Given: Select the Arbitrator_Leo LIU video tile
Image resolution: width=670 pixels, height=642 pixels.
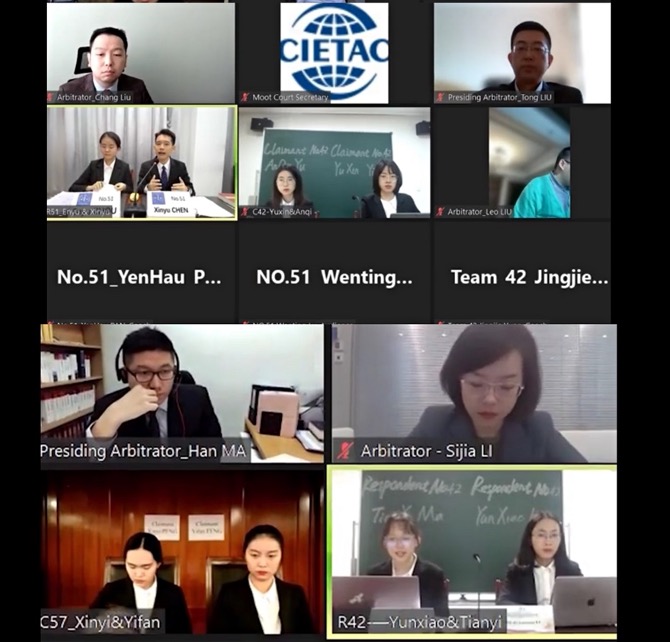Looking at the screenshot, I should [x=522, y=163].
